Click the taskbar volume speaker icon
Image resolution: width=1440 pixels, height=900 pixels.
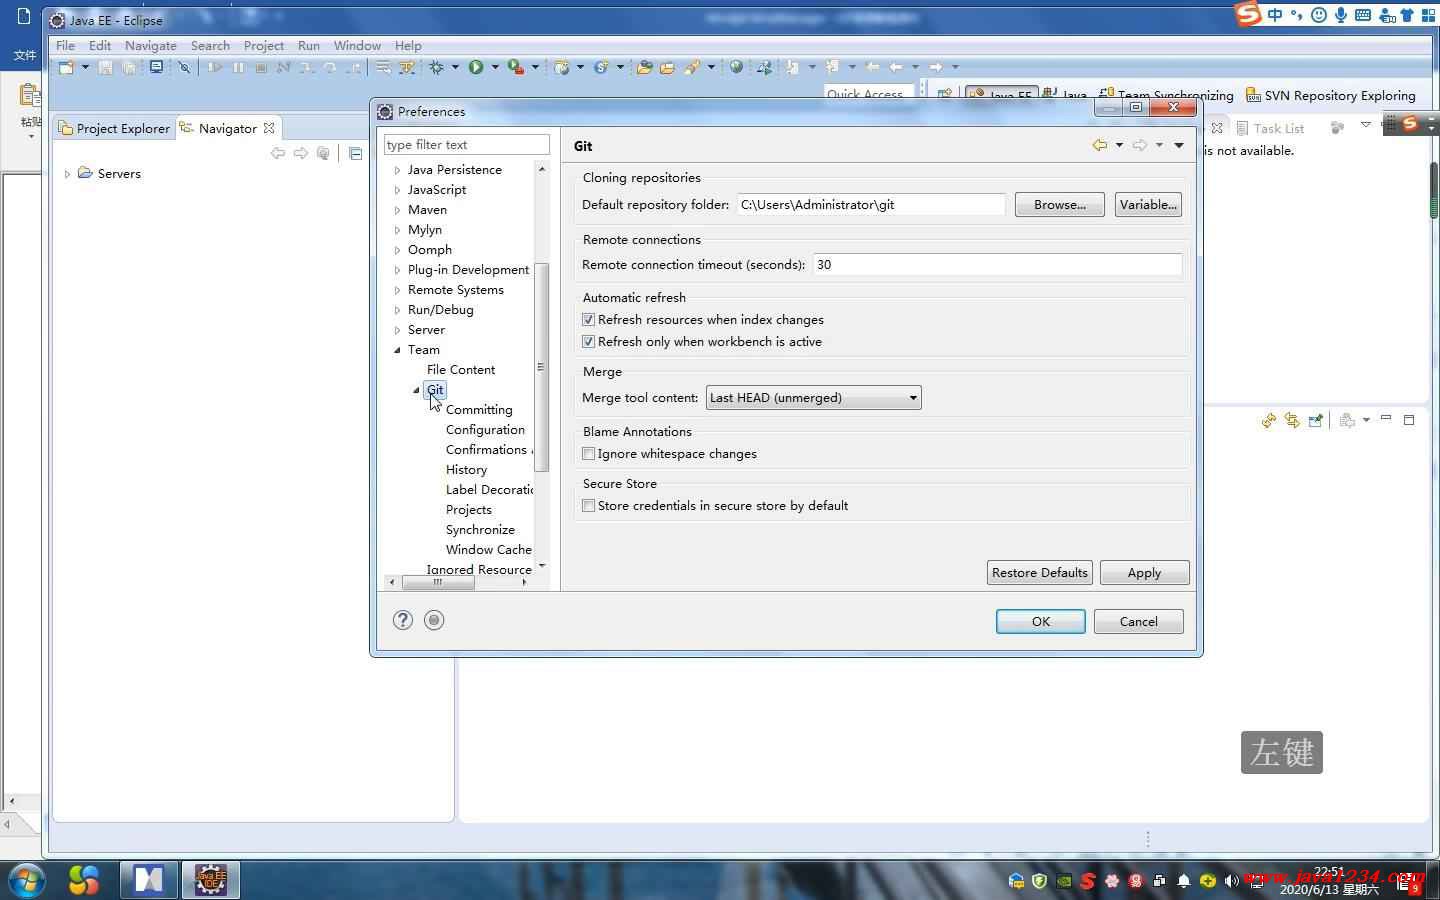pyautogui.click(x=1231, y=881)
